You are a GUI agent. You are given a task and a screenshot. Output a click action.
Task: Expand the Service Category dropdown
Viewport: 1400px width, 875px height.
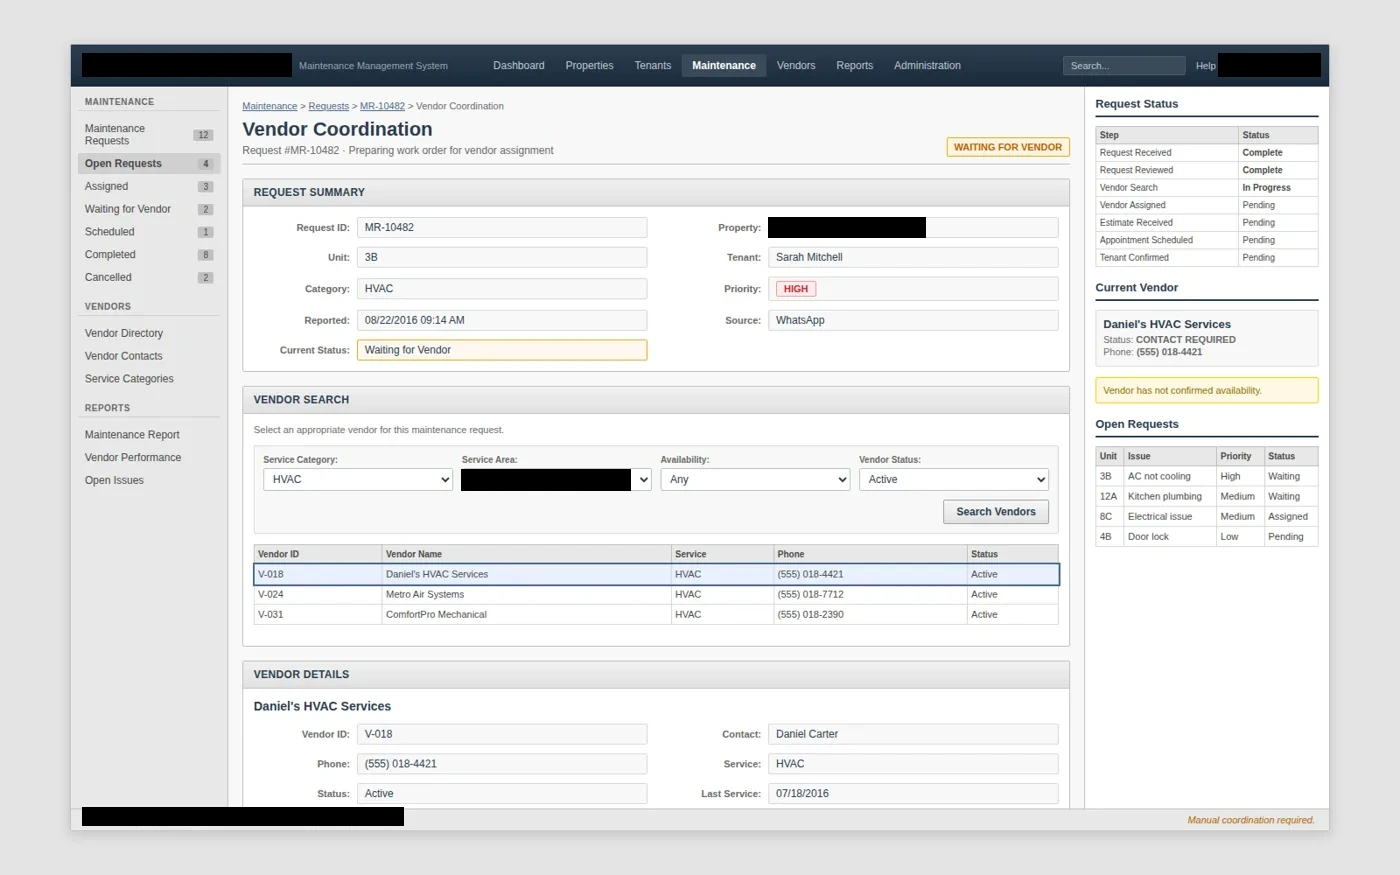pyautogui.click(x=358, y=480)
